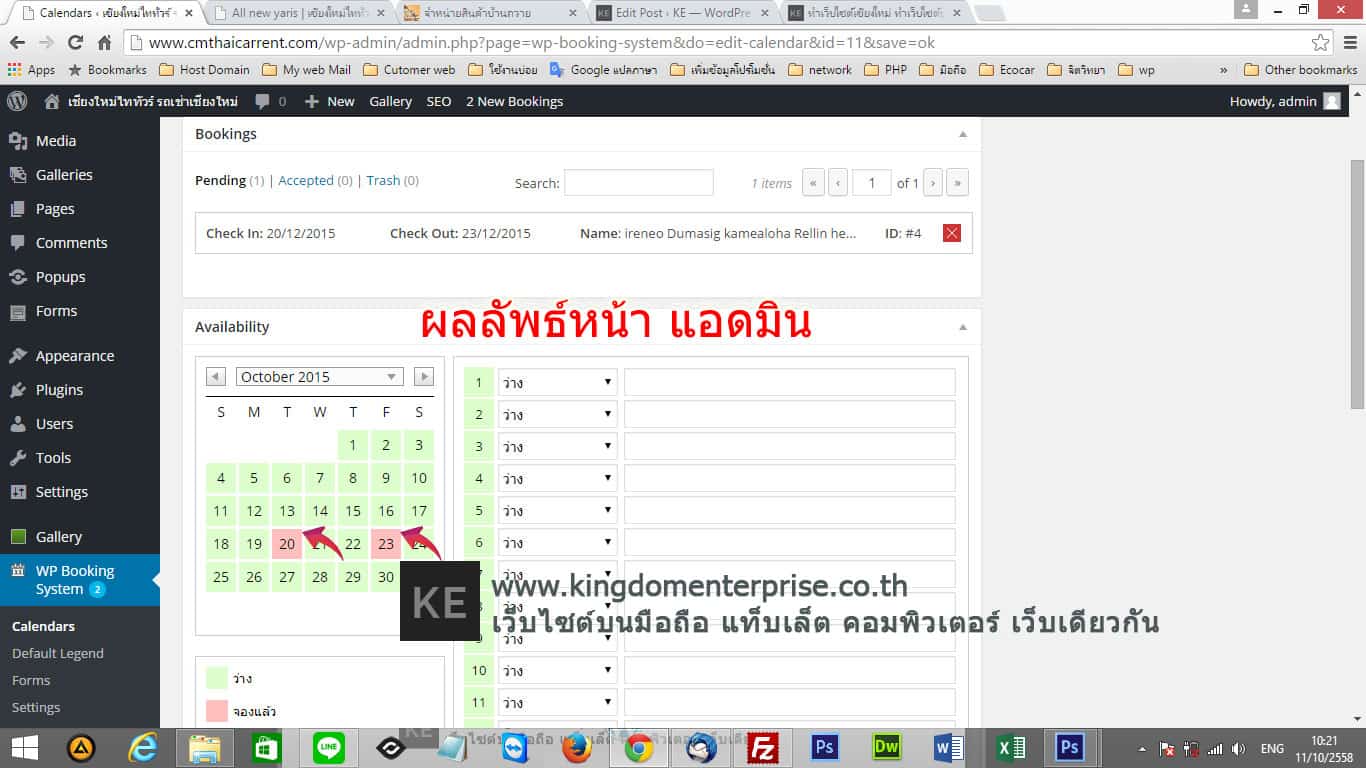Bookmark this page with the star icon

tap(1321, 43)
